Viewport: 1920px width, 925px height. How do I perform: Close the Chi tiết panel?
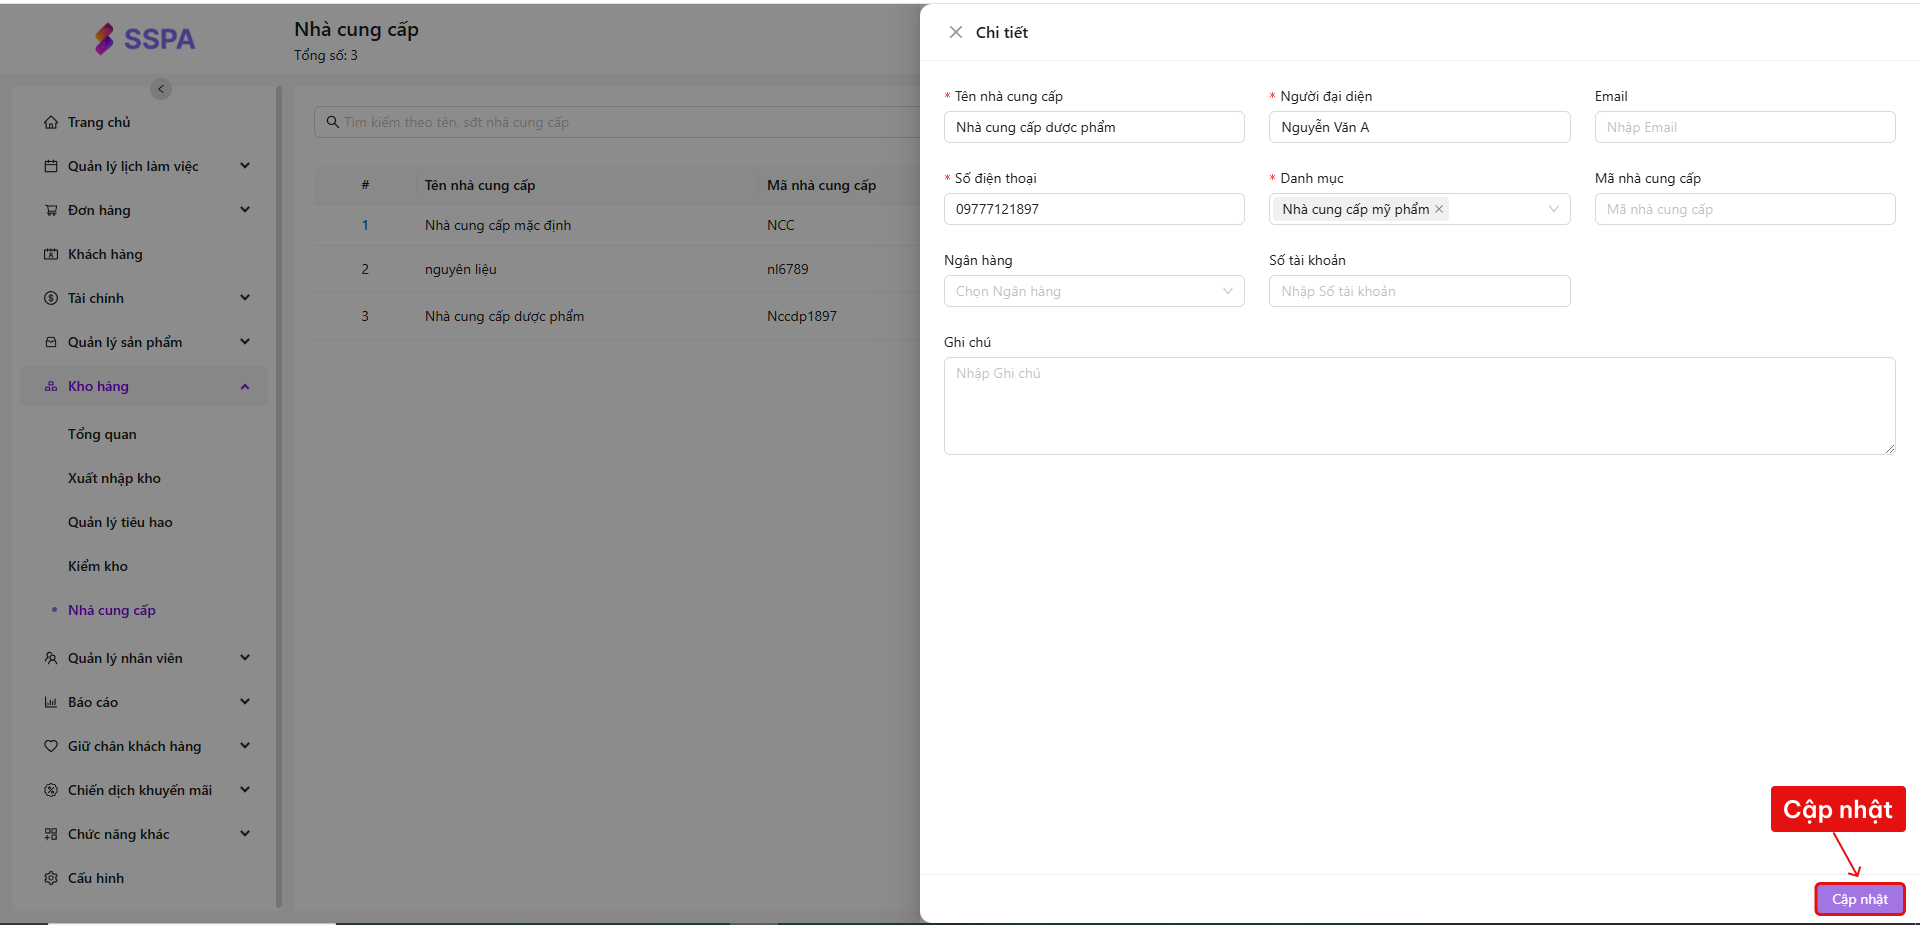tap(956, 32)
